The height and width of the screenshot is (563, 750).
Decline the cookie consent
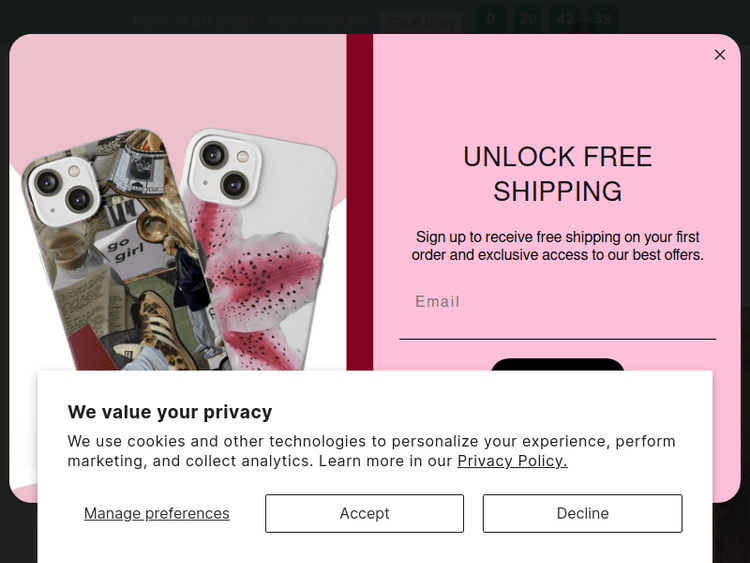[582, 513]
